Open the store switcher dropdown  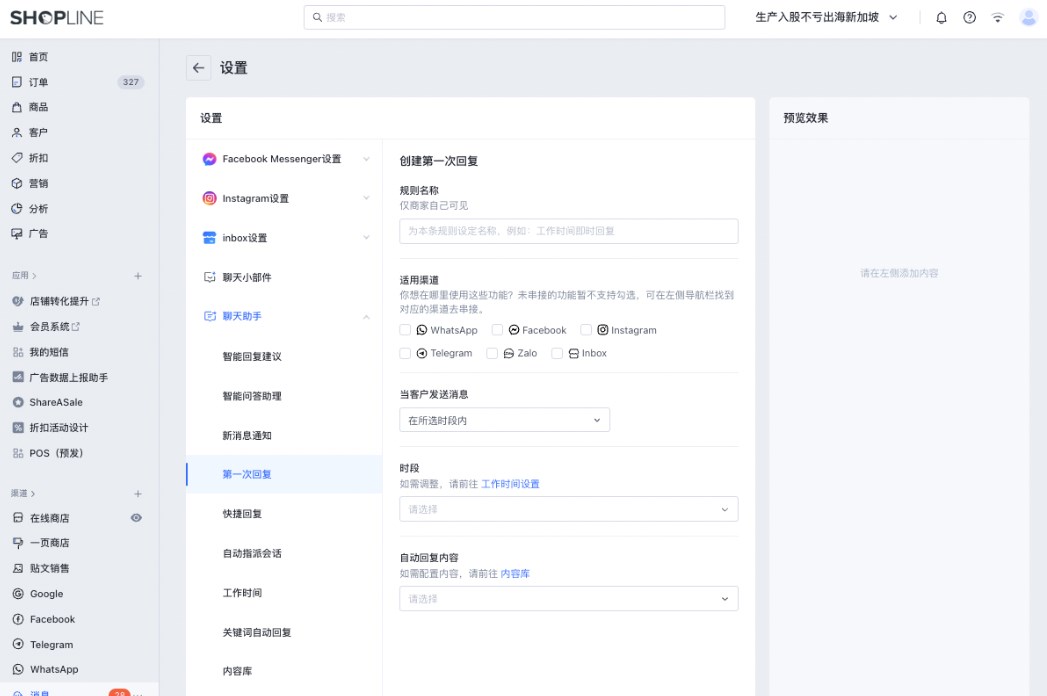coord(826,17)
